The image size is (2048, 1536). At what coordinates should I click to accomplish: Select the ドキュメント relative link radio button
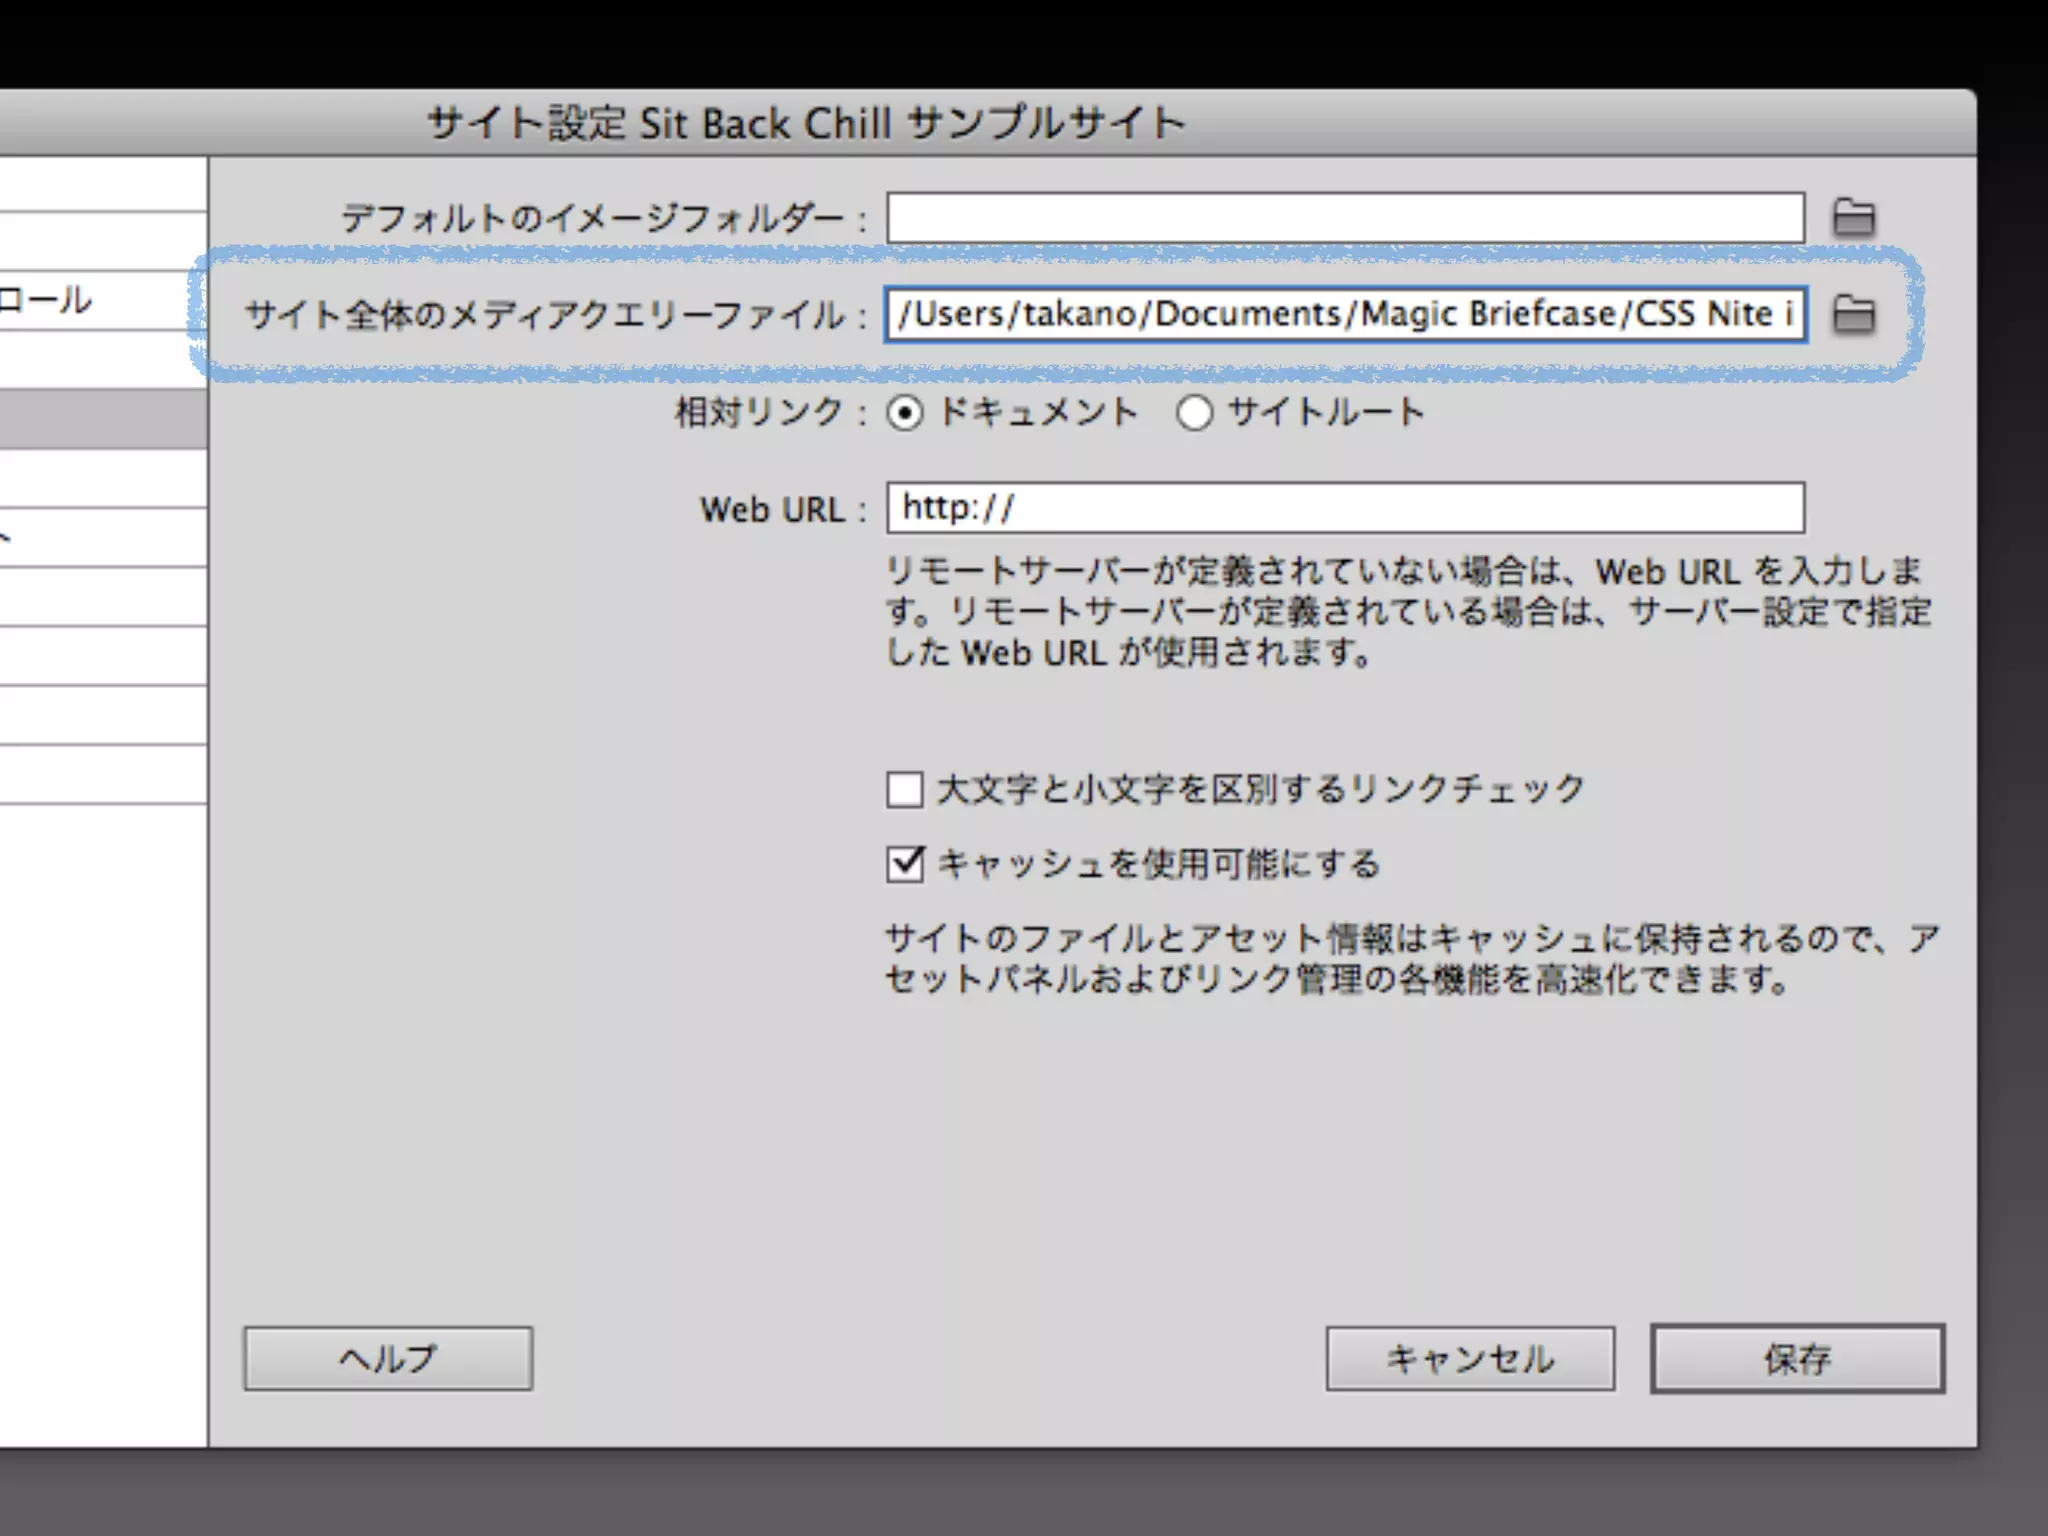(905, 413)
